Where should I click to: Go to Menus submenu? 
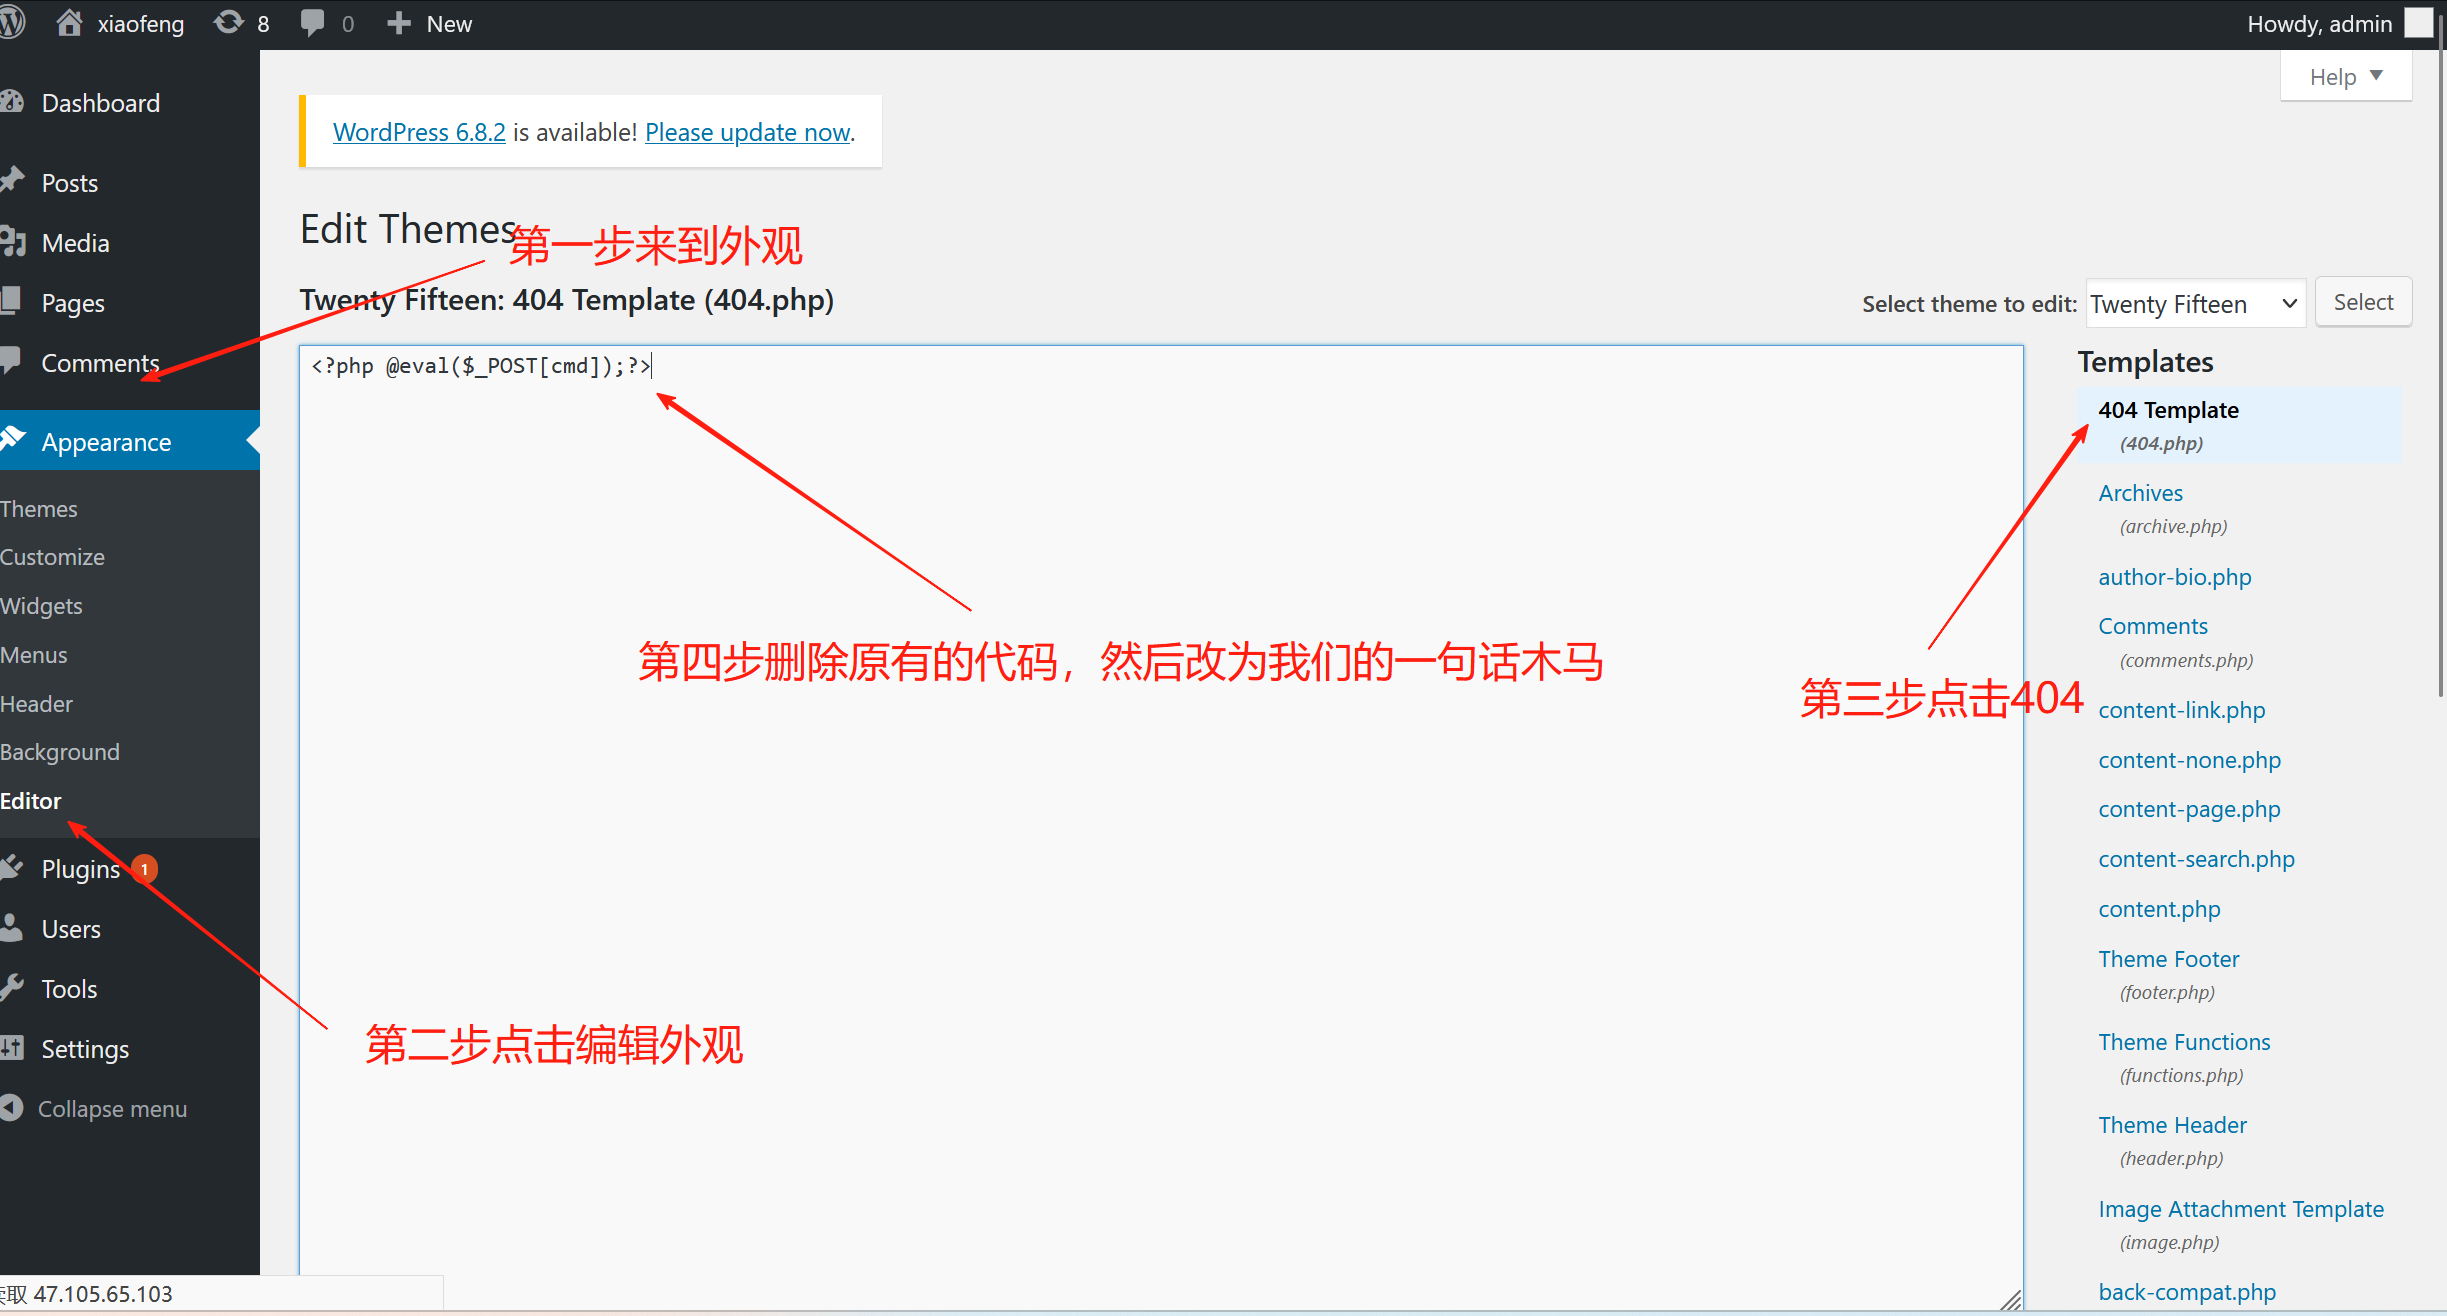pos(34,655)
